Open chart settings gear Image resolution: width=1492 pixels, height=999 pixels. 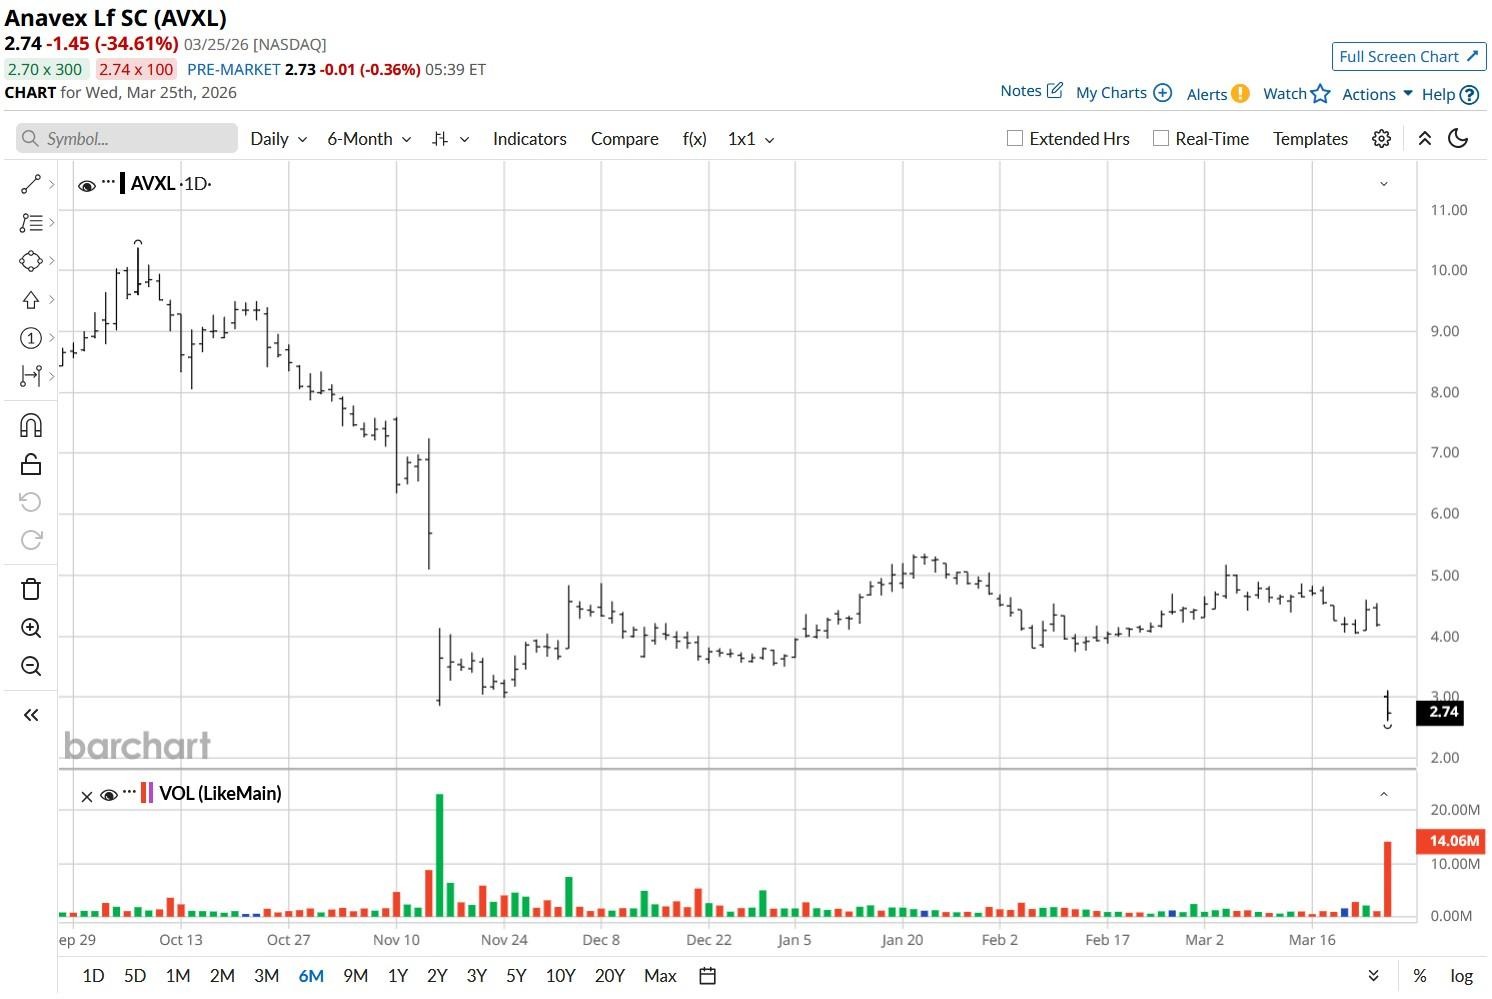[1381, 139]
